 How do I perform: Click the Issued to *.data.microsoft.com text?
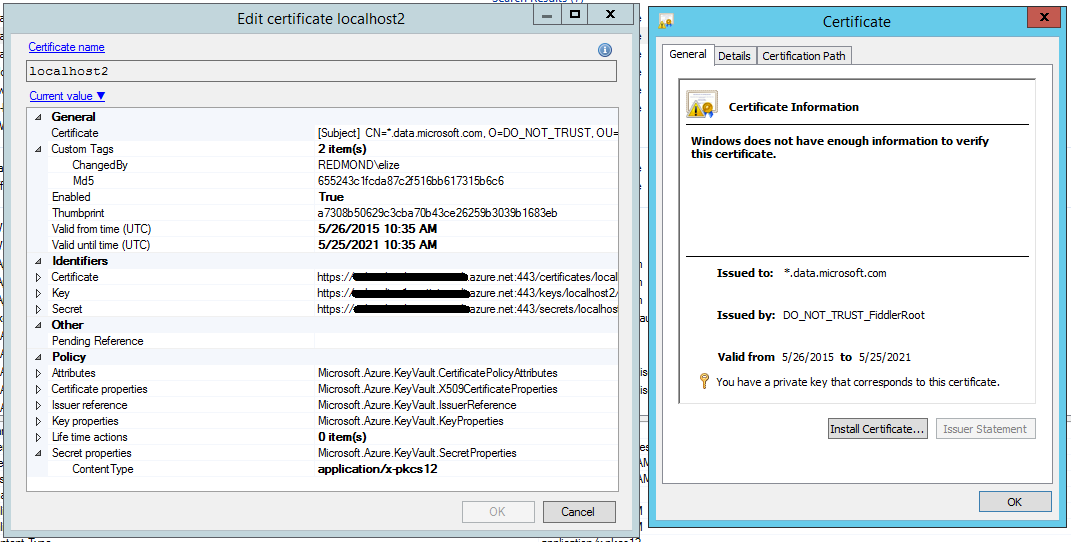coord(835,273)
